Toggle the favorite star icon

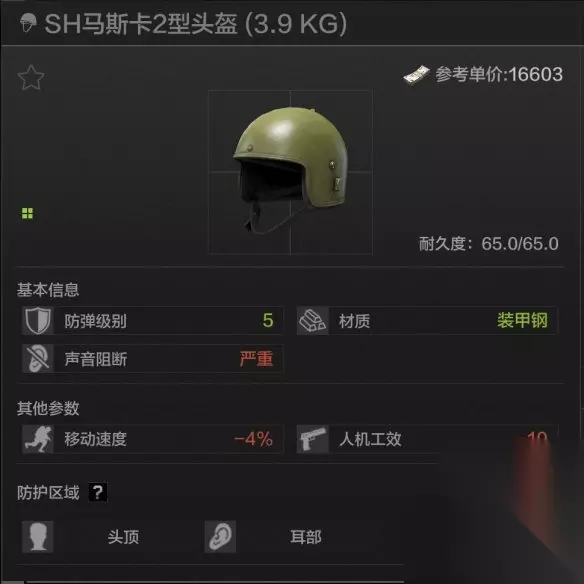pos(31,77)
